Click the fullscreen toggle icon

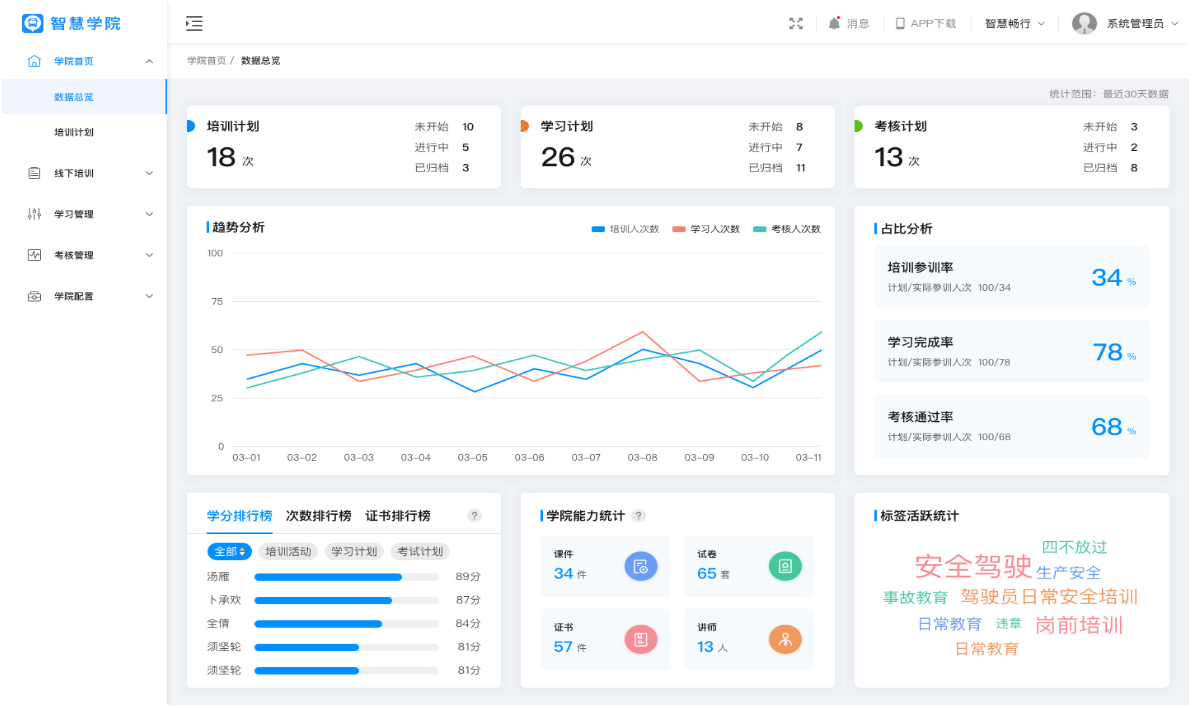coord(796,23)
